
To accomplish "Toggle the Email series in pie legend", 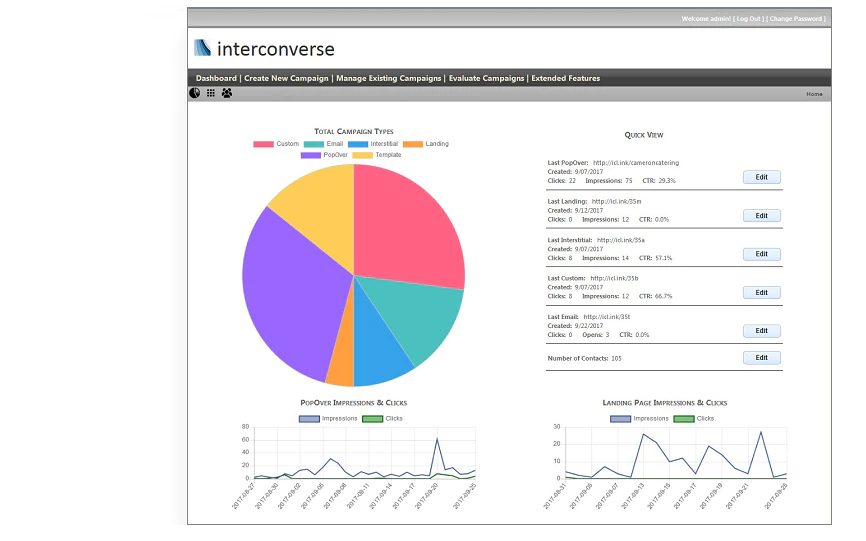I will 324,144.
